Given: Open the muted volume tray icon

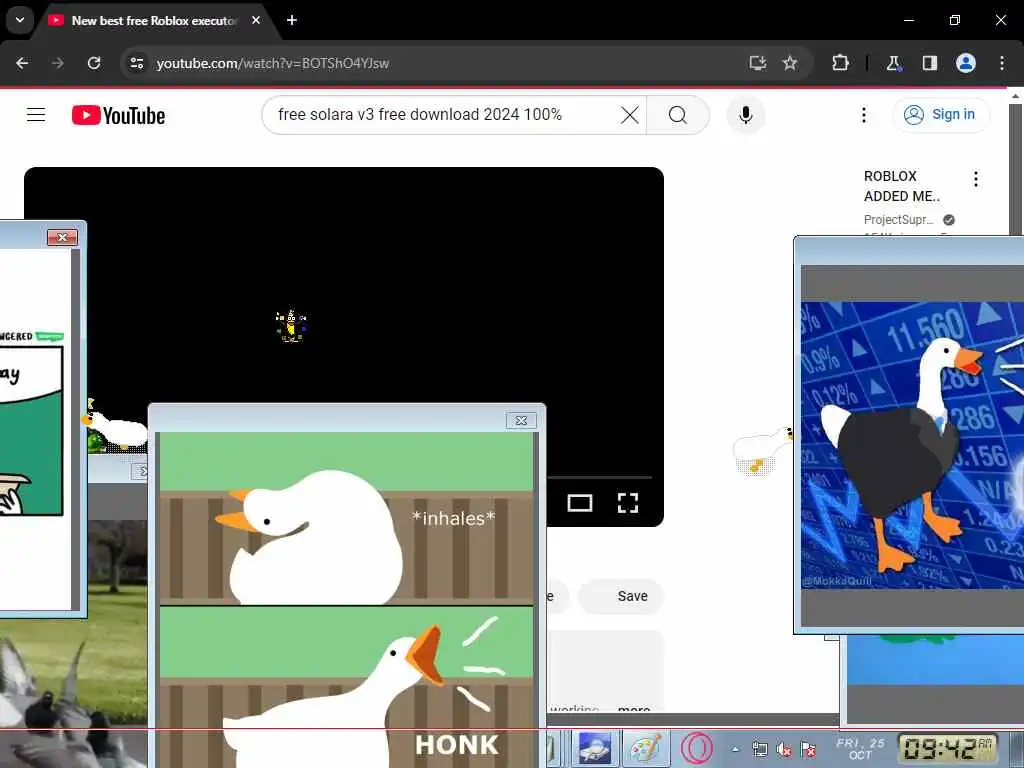Looking at the screenshot, I should click(784, 750).
